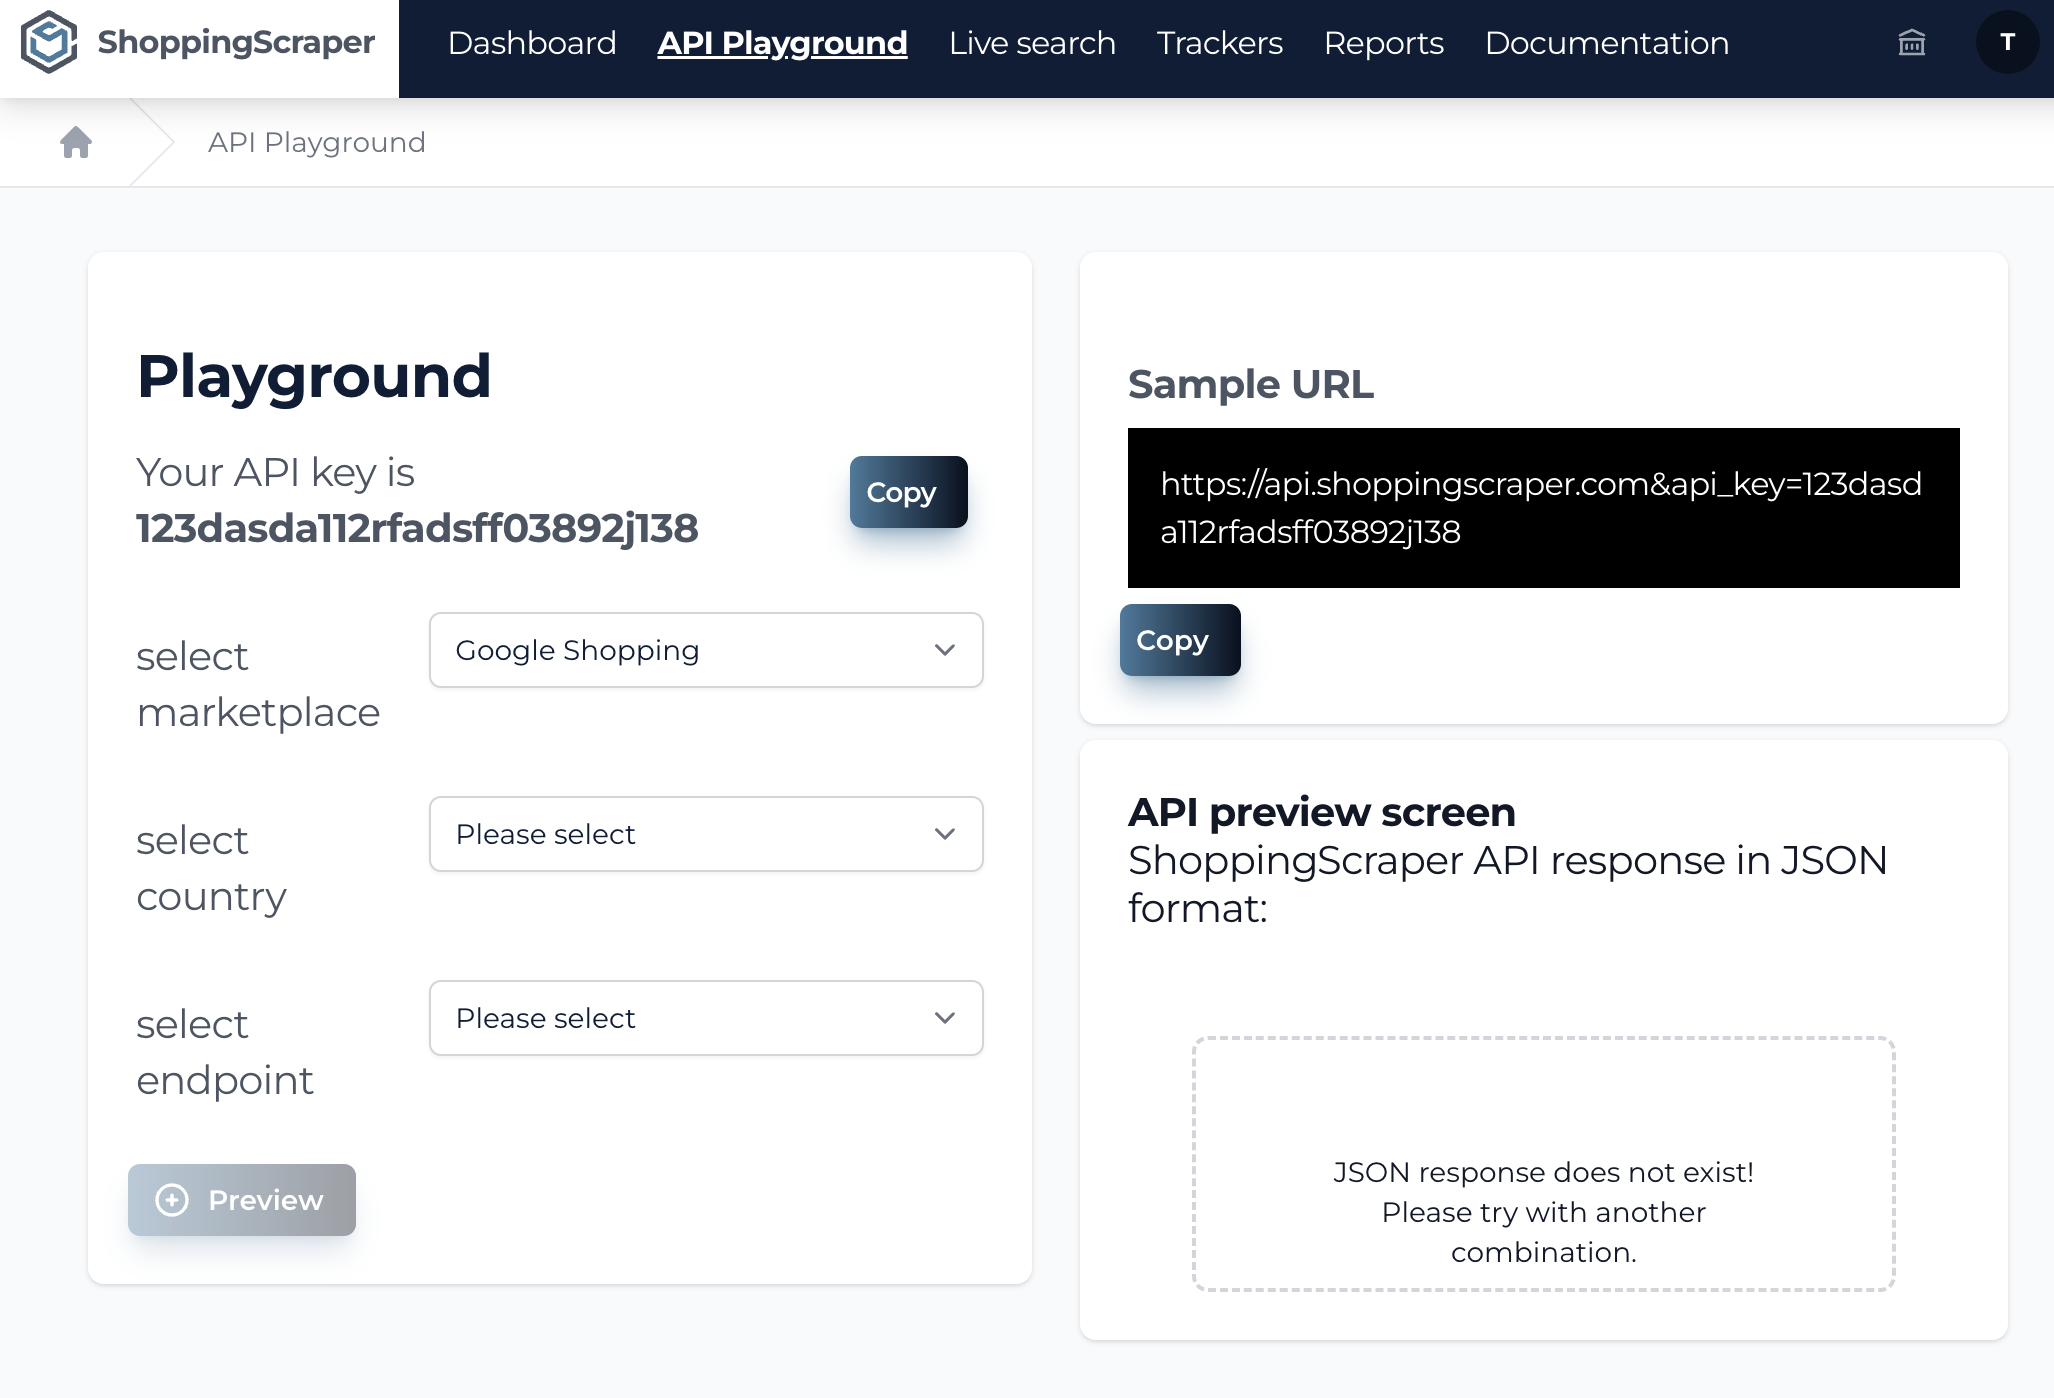Click the home icon in breadcrumb
The width and height of the screenshot is (2054, 1398).
76,143
